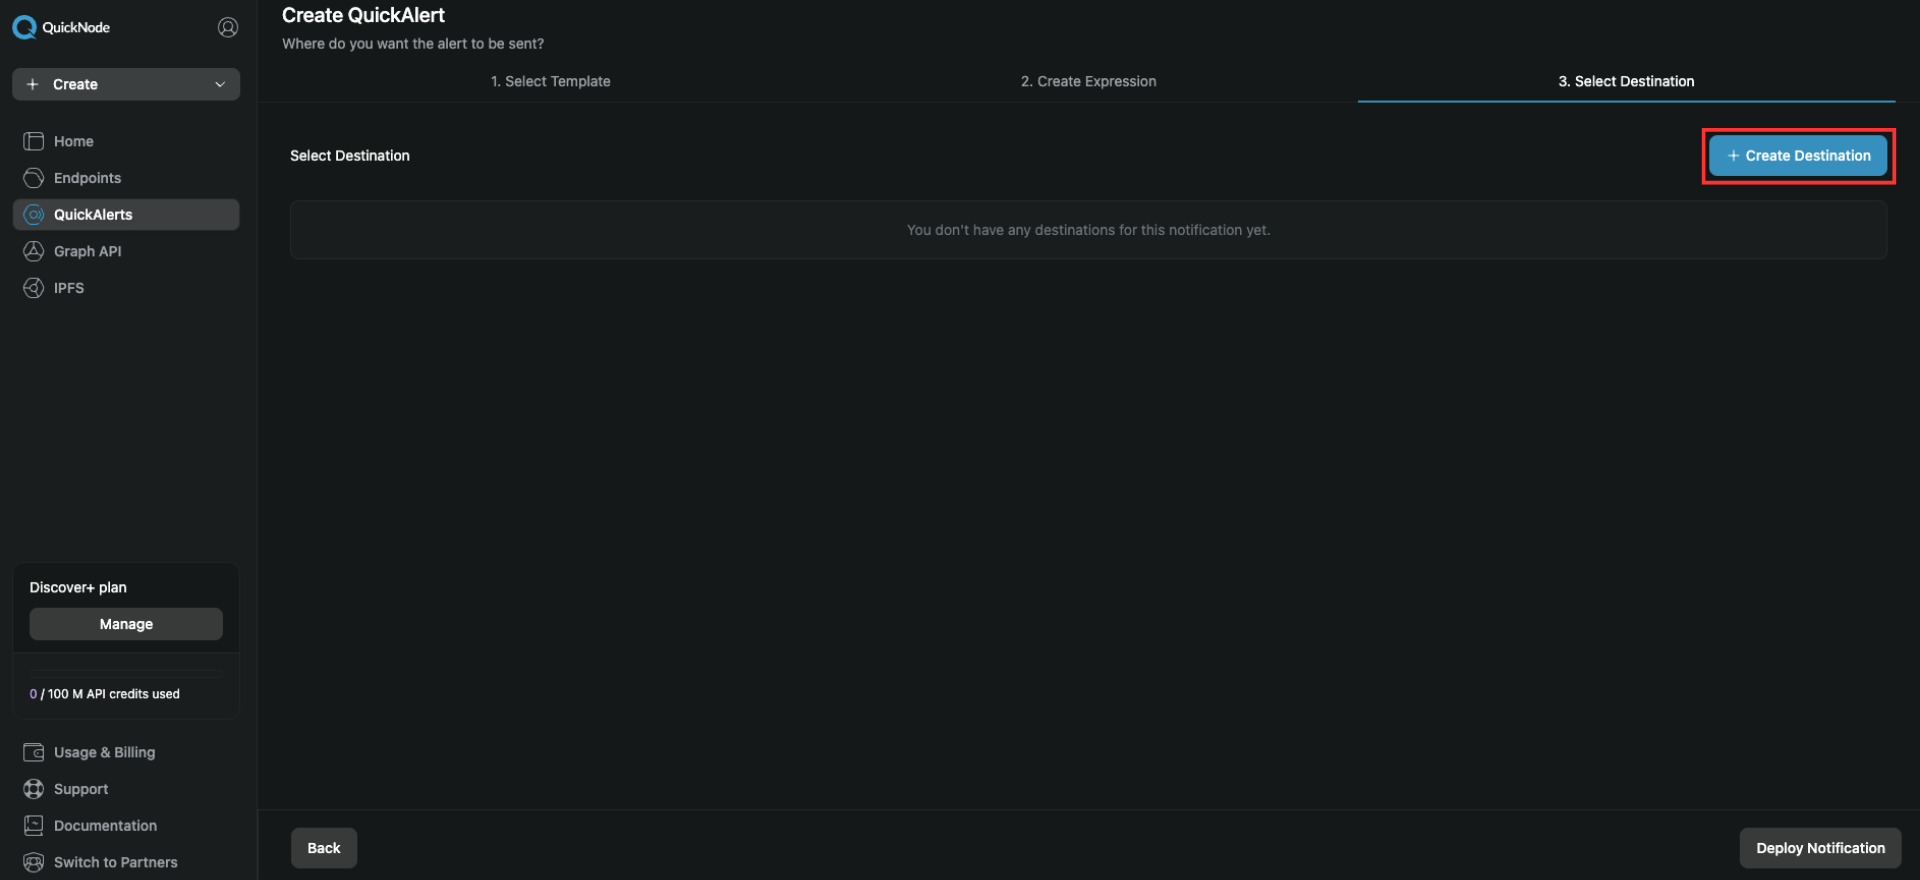
Task: Click the Support lifebuoy icon
Action: [x=34, y=789]
